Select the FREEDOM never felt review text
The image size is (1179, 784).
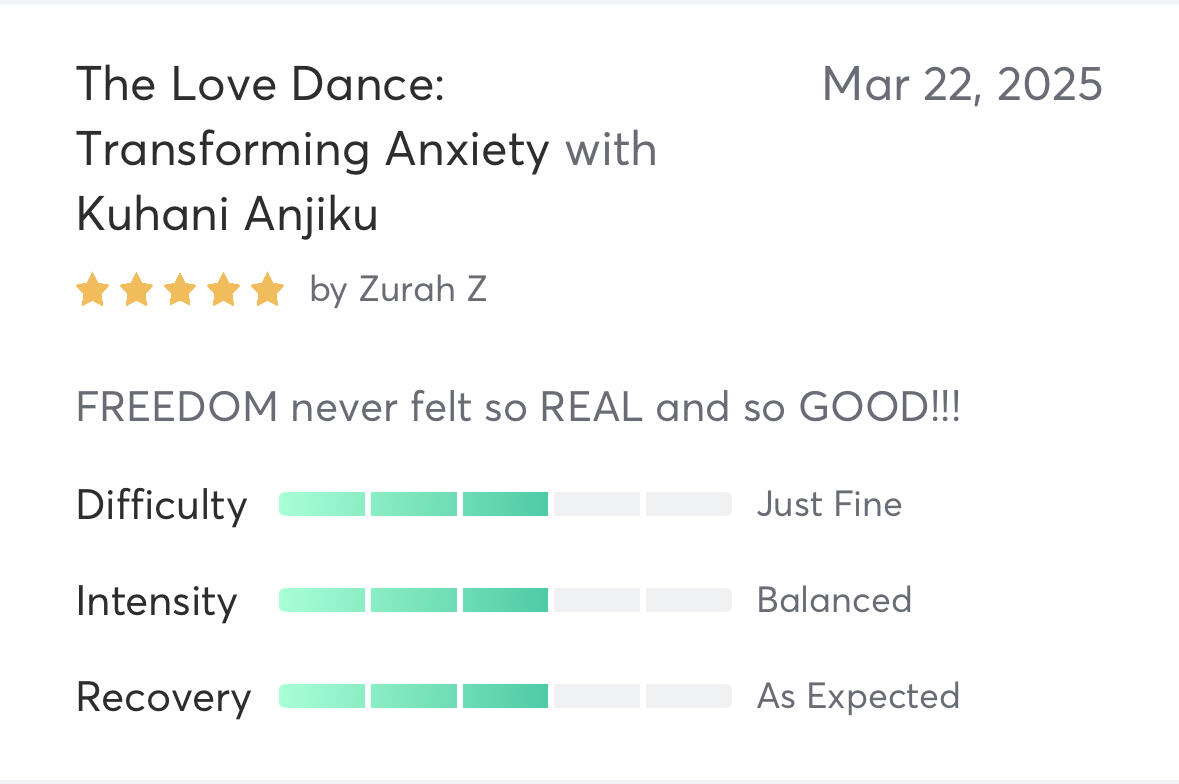(518, 409)
